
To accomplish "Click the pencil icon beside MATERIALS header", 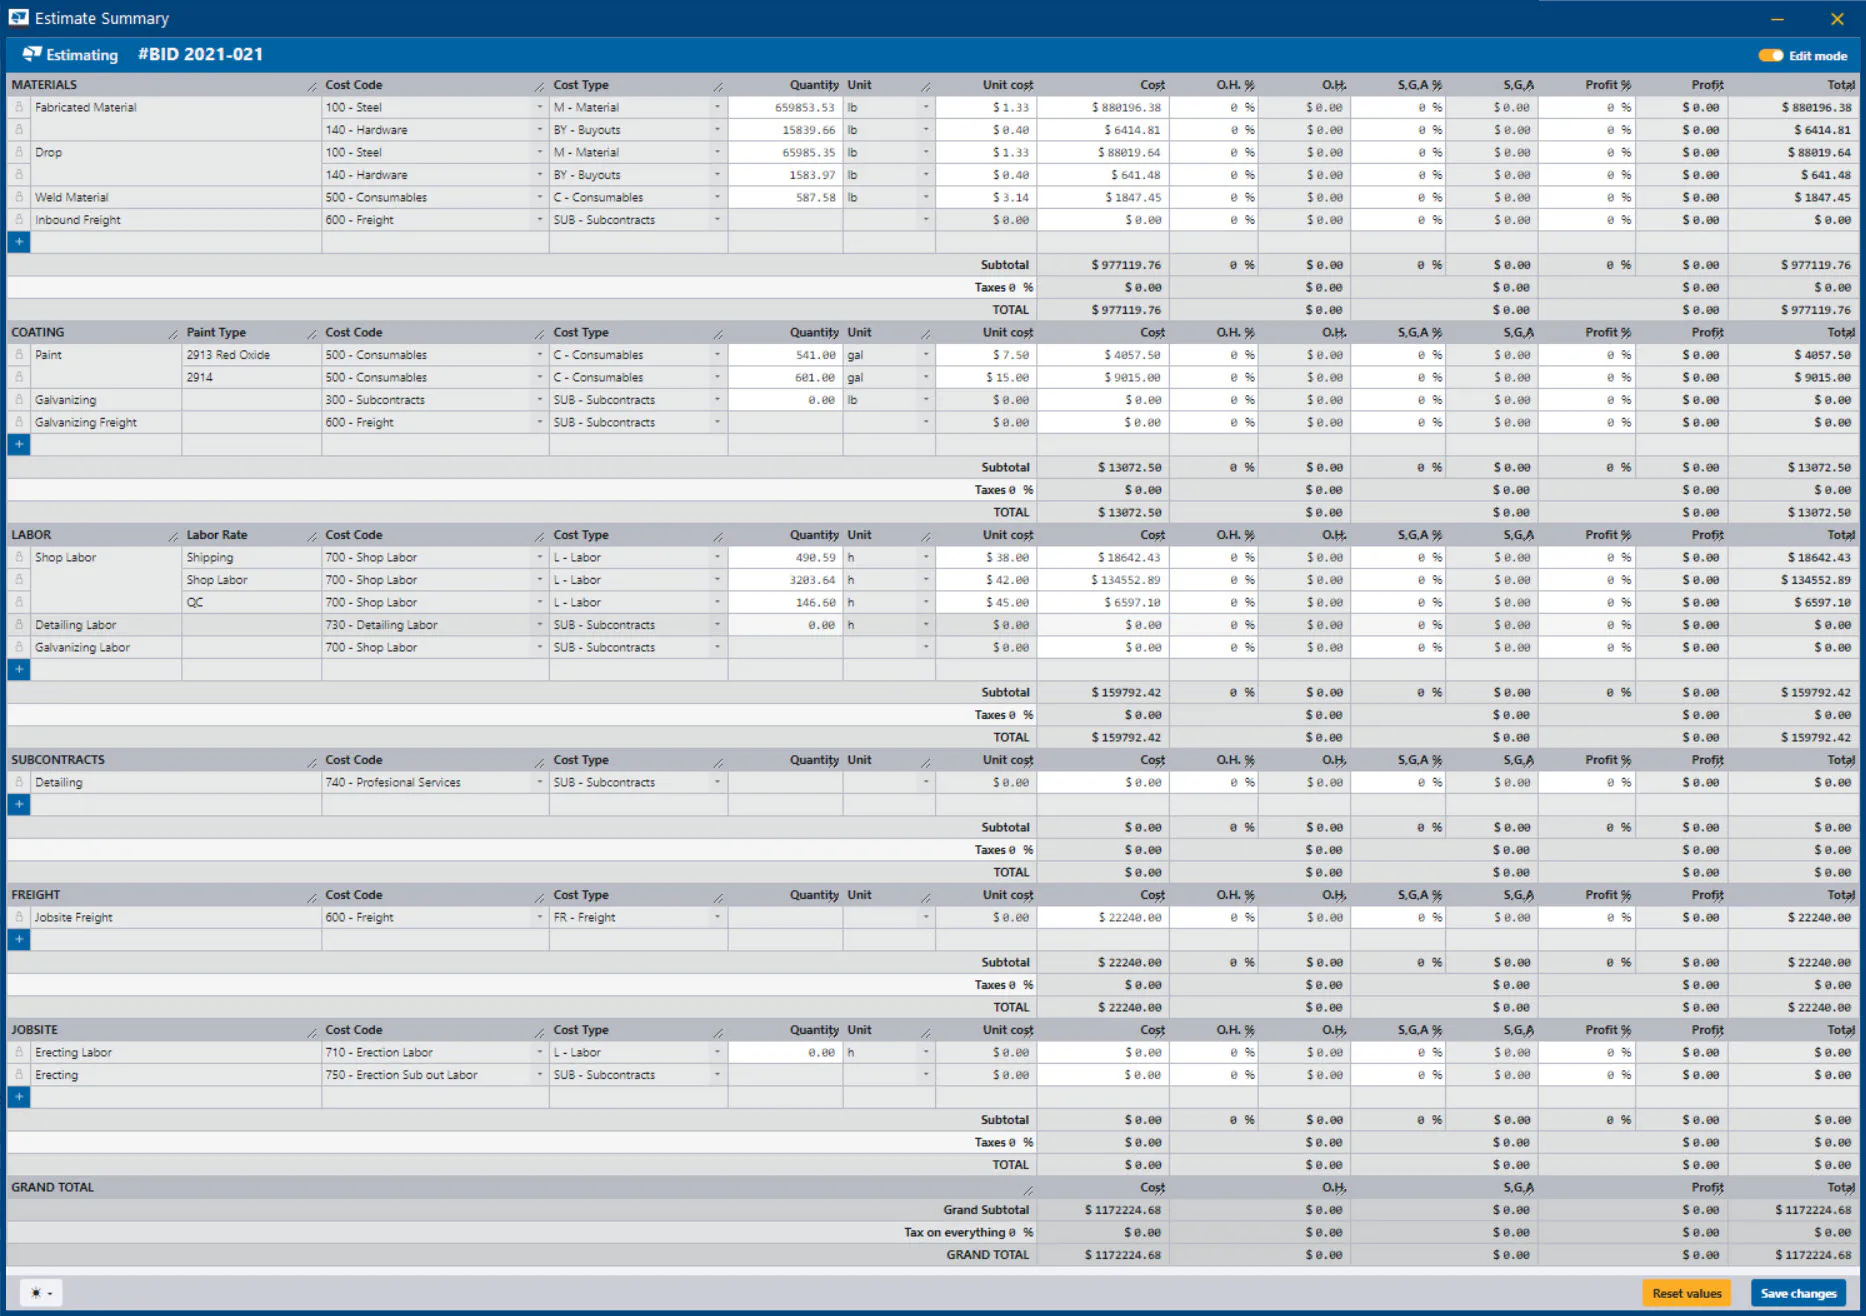I will click(x=312, y=87).
